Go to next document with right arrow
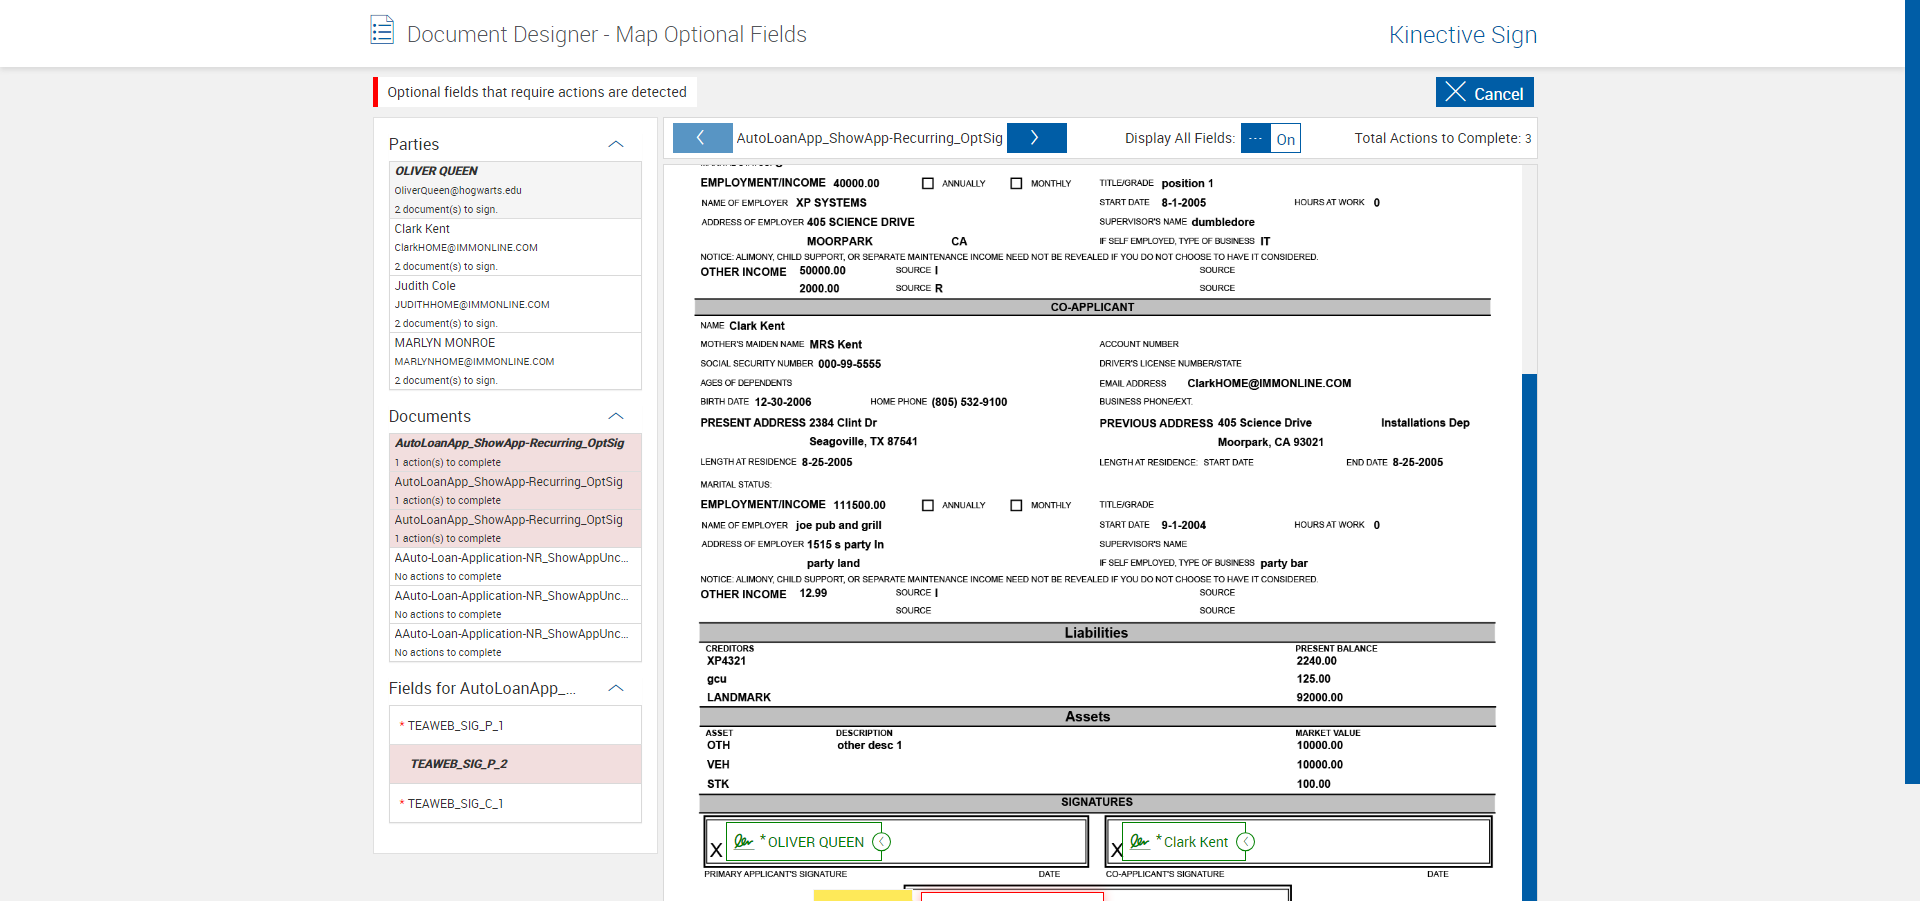This screenshot has height=901, width=1920. click(1036, 138)
